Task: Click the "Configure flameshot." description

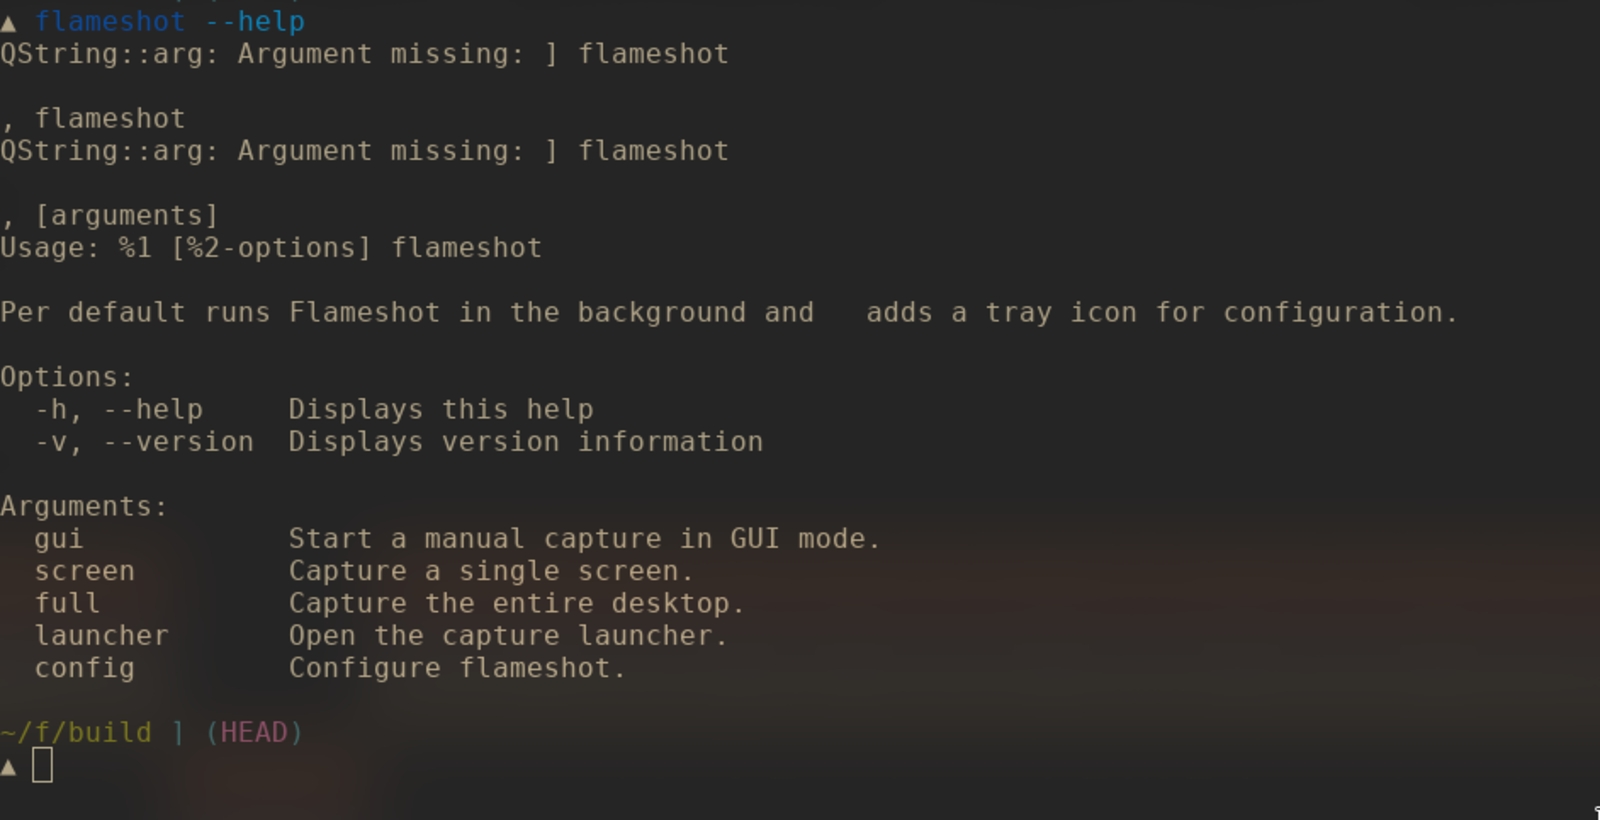Action: coord(457,668)
